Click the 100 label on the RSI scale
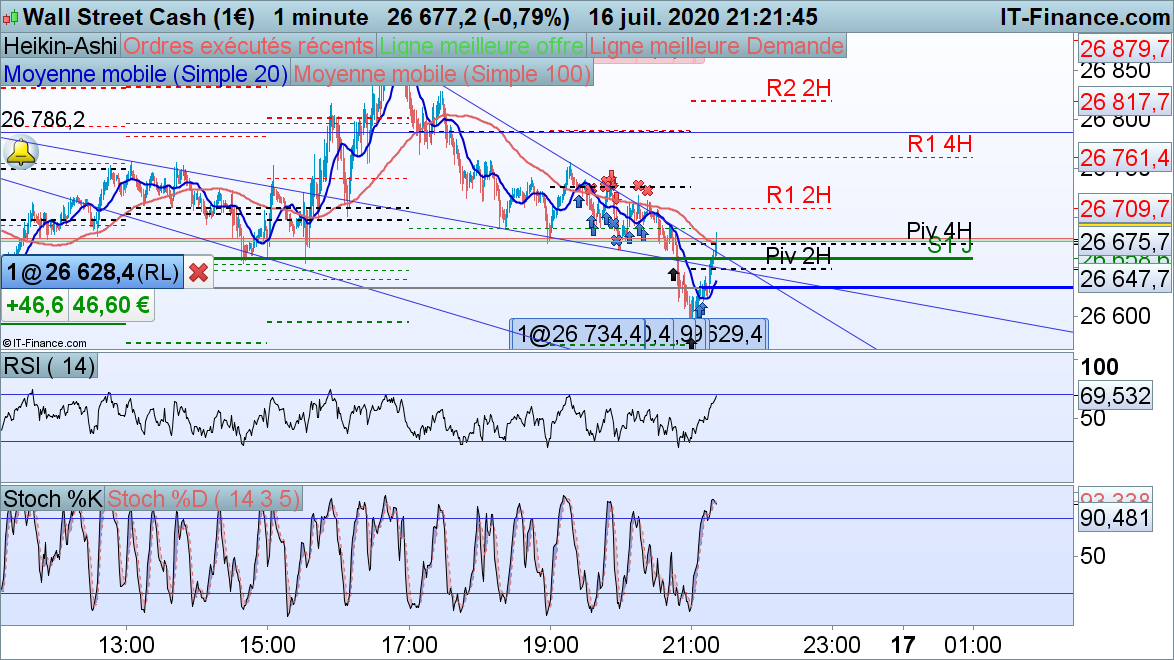1174x660 pixels. point(1099,367)
